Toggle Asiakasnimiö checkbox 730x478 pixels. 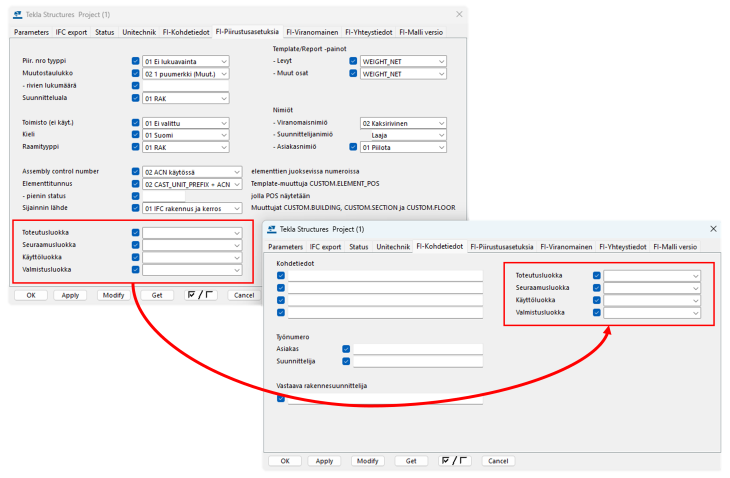(x=353, y=147)
